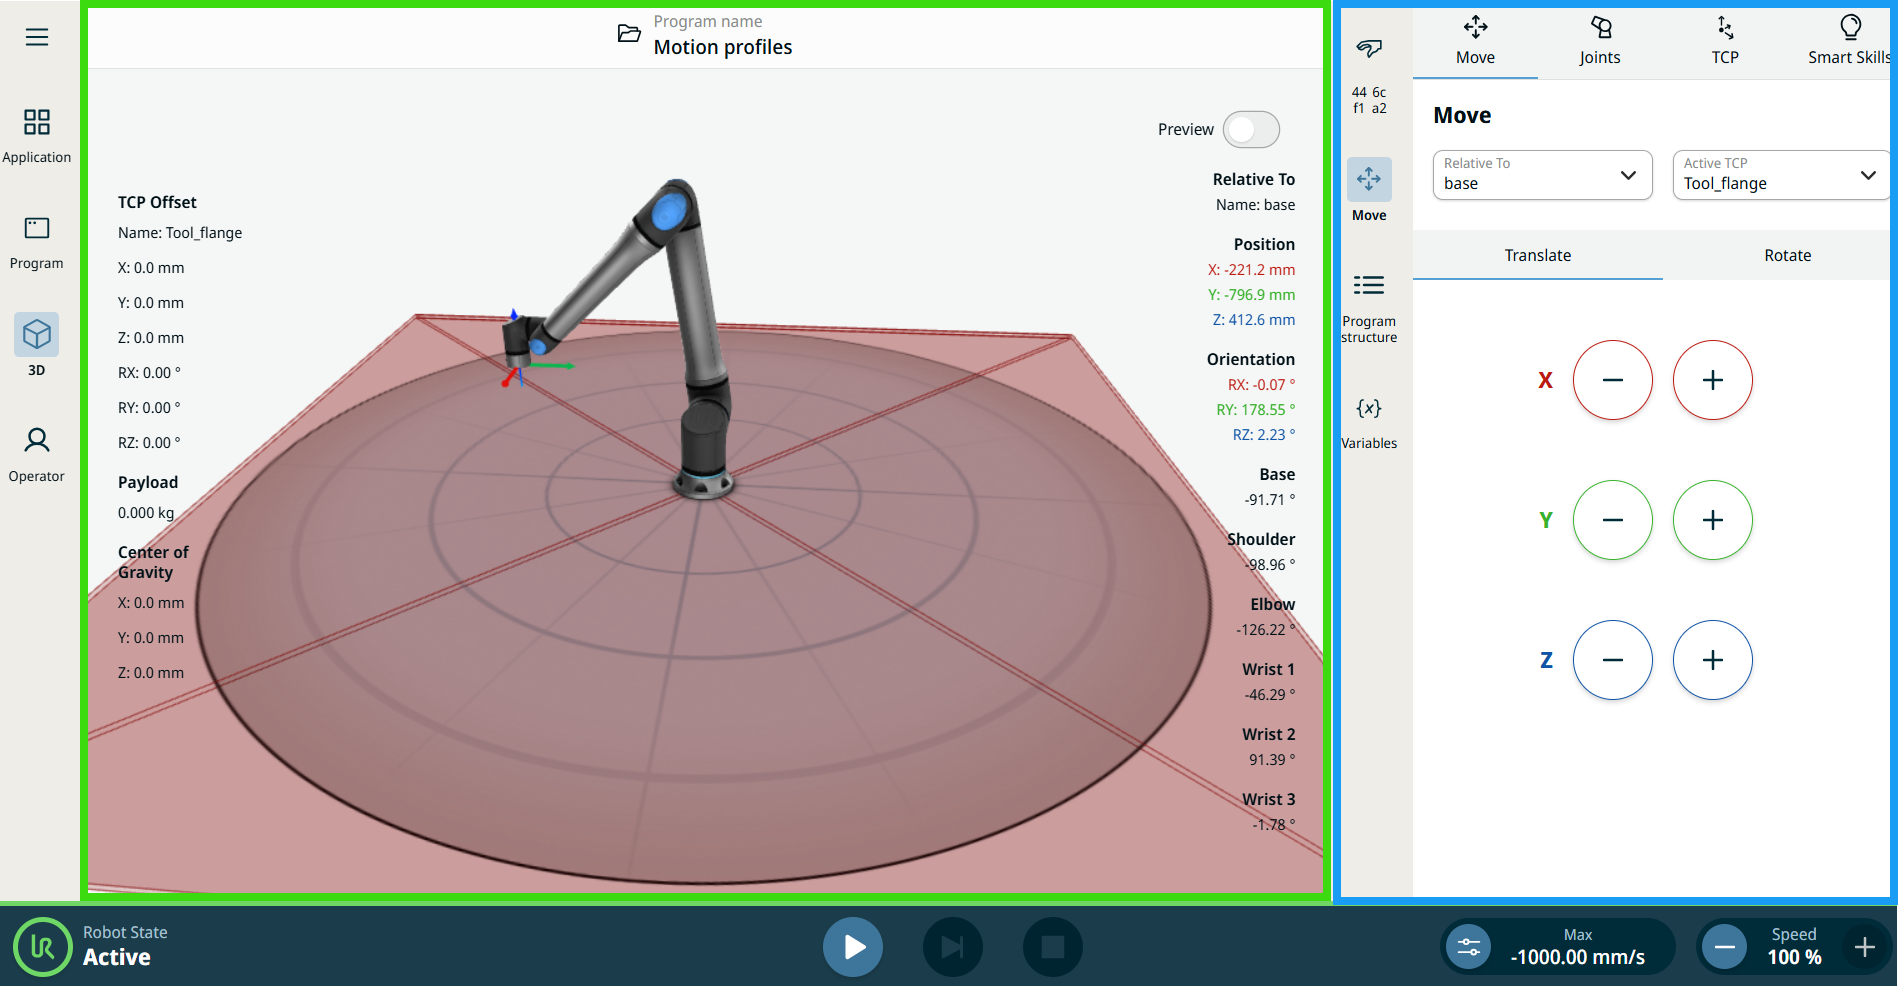
Task: Open the Application section in sidebar
Action: [x=37, y=135]
